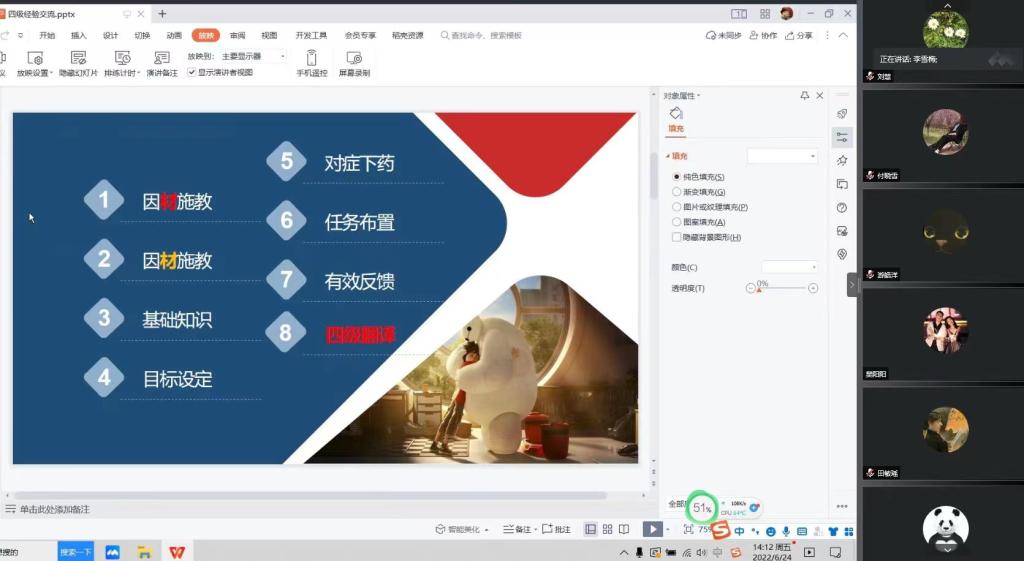Image resolution: width=1024 pixels, height=561 pixels.
Task: Select the 渐变填充 radio option
Action: (x=677, y=192)
